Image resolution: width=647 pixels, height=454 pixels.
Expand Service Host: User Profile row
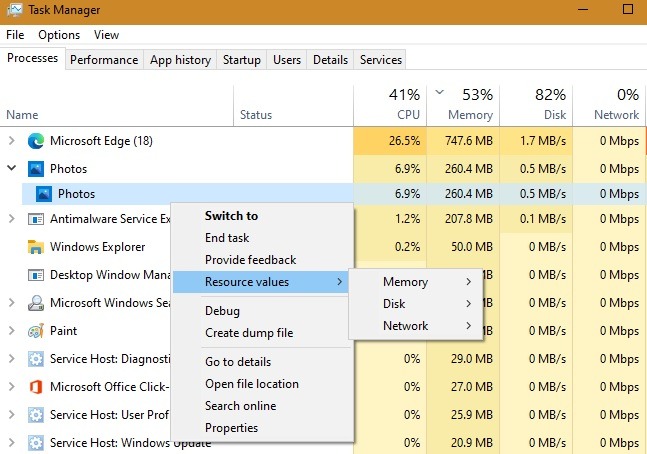click(12, 415)
